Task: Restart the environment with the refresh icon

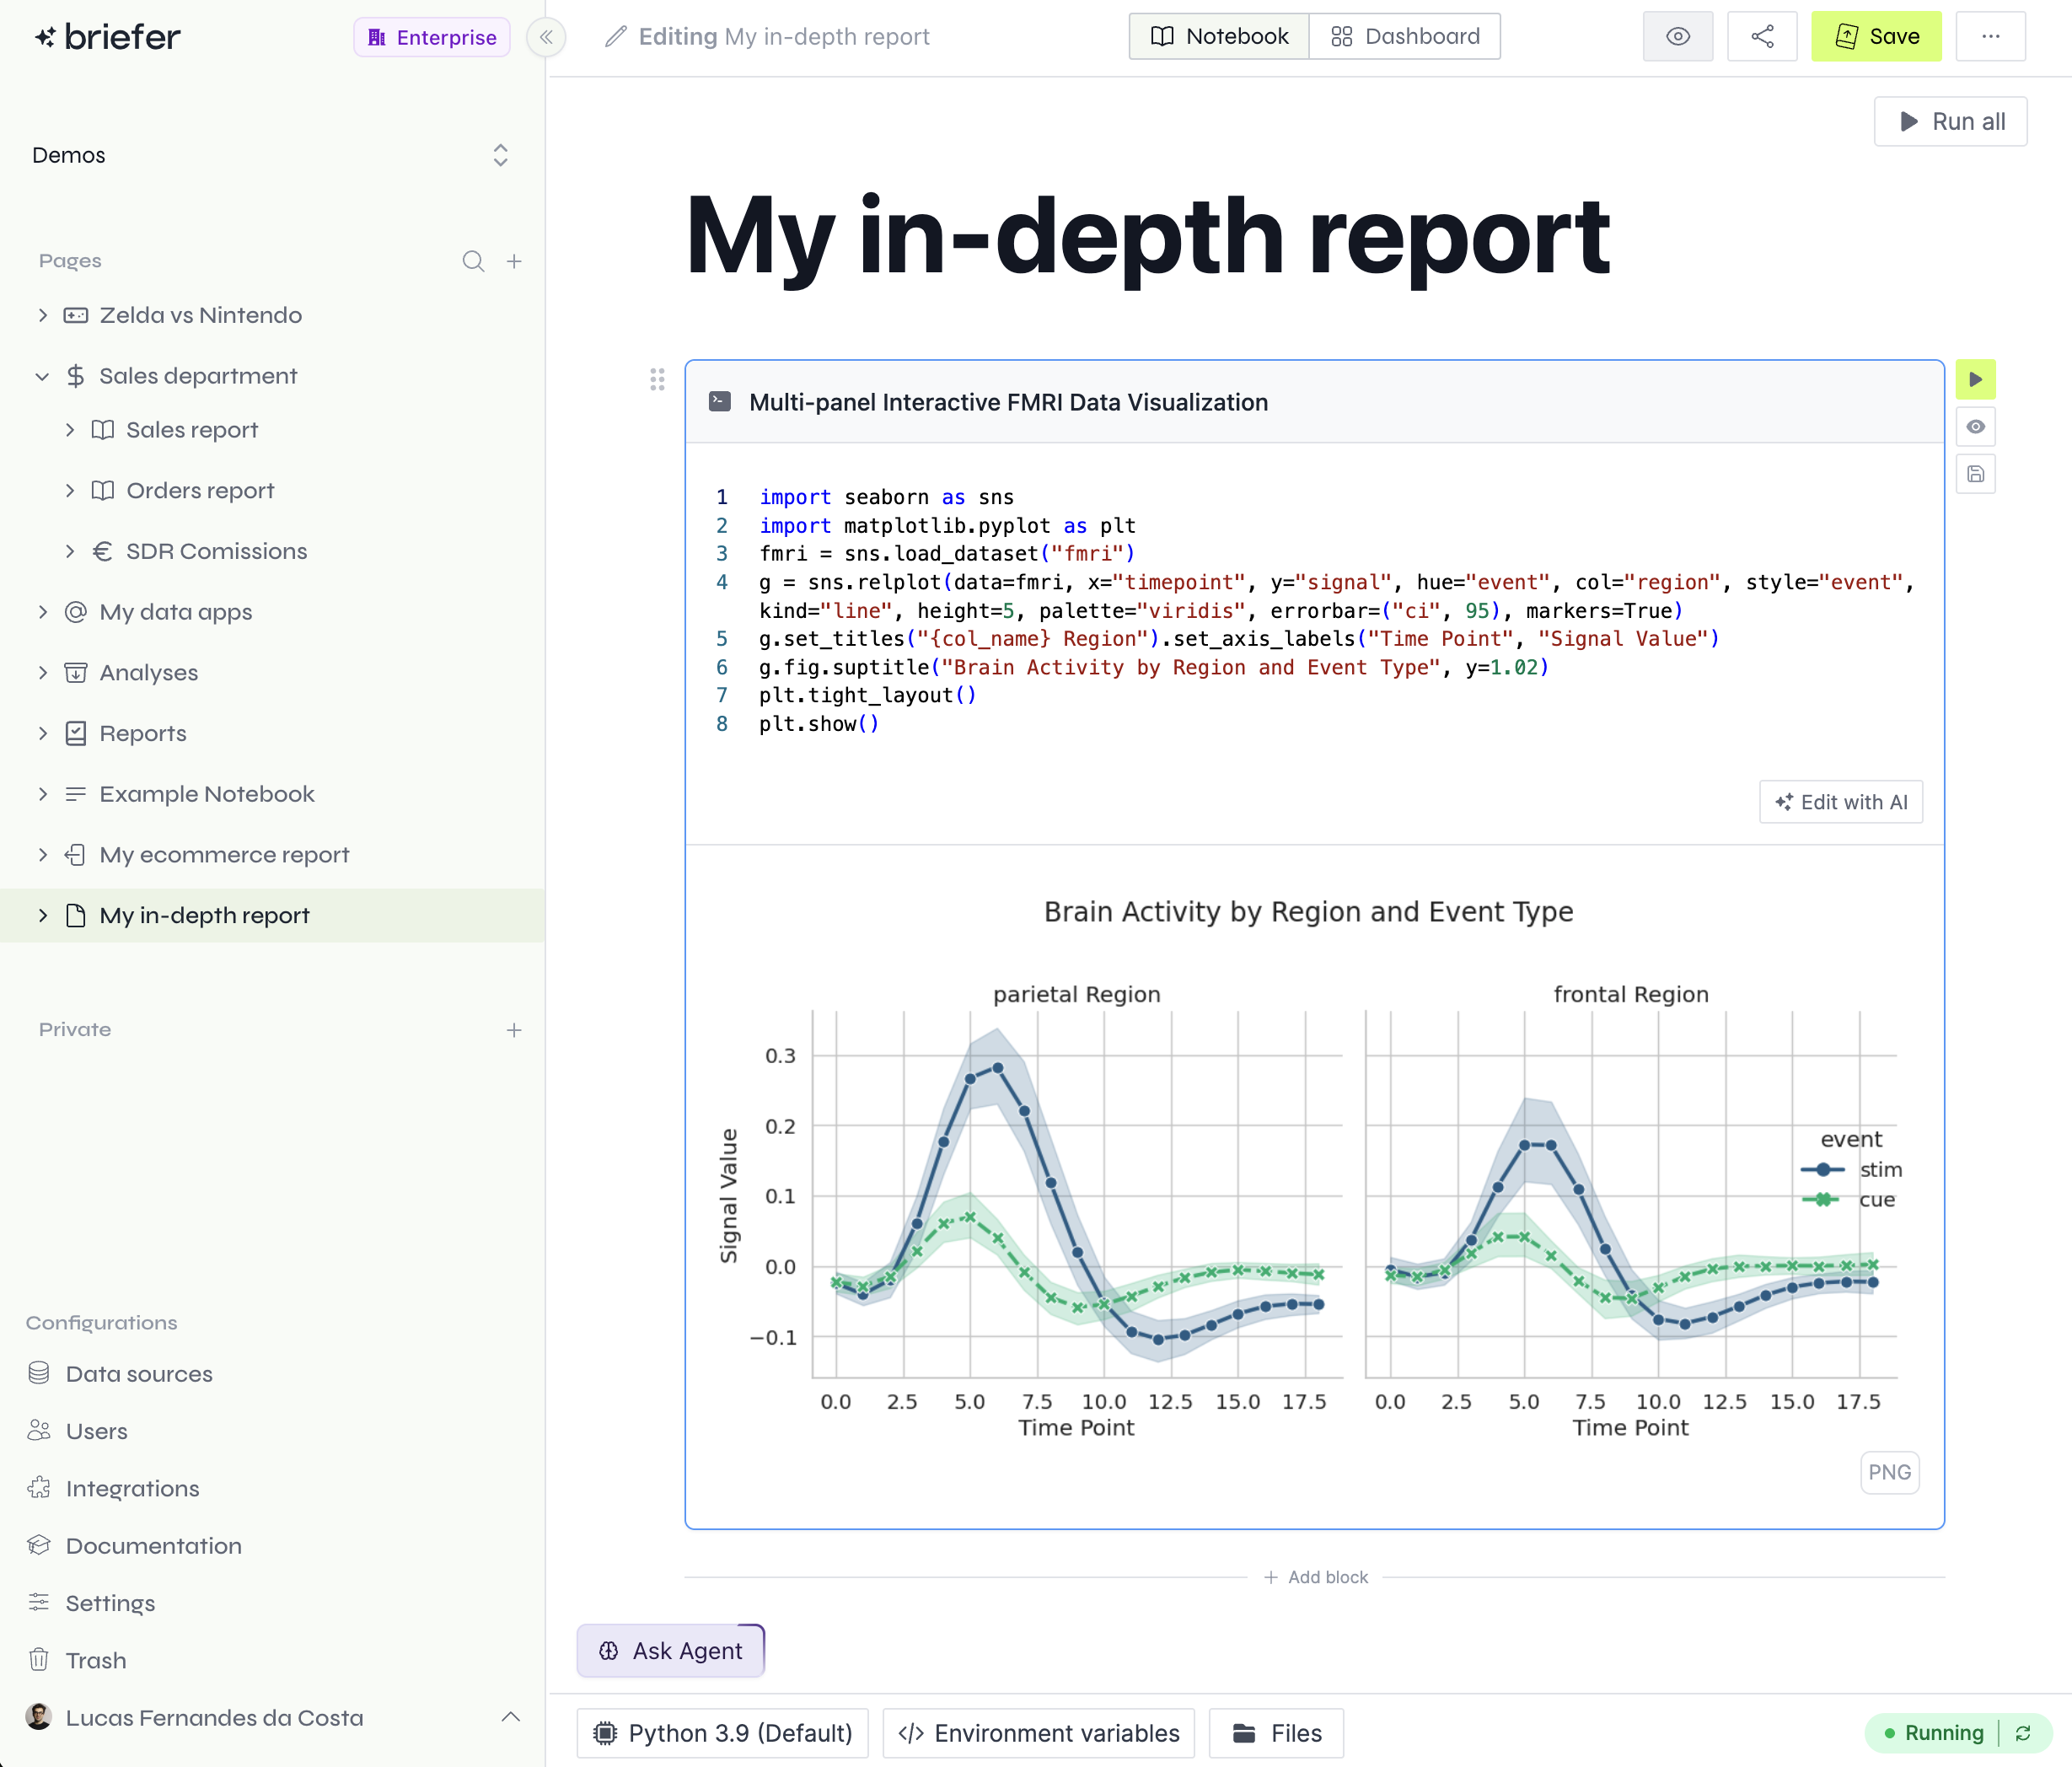Action: [x=2023, y=1733]
